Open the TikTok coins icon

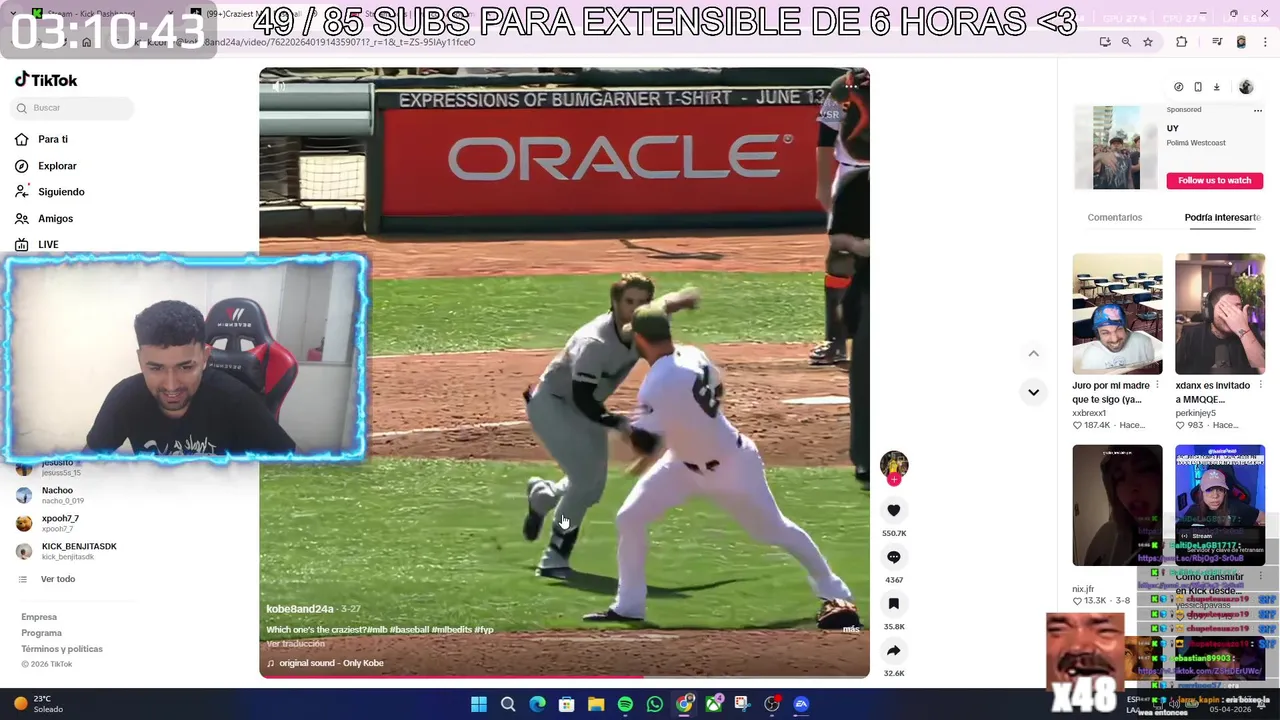[1178, 87]
